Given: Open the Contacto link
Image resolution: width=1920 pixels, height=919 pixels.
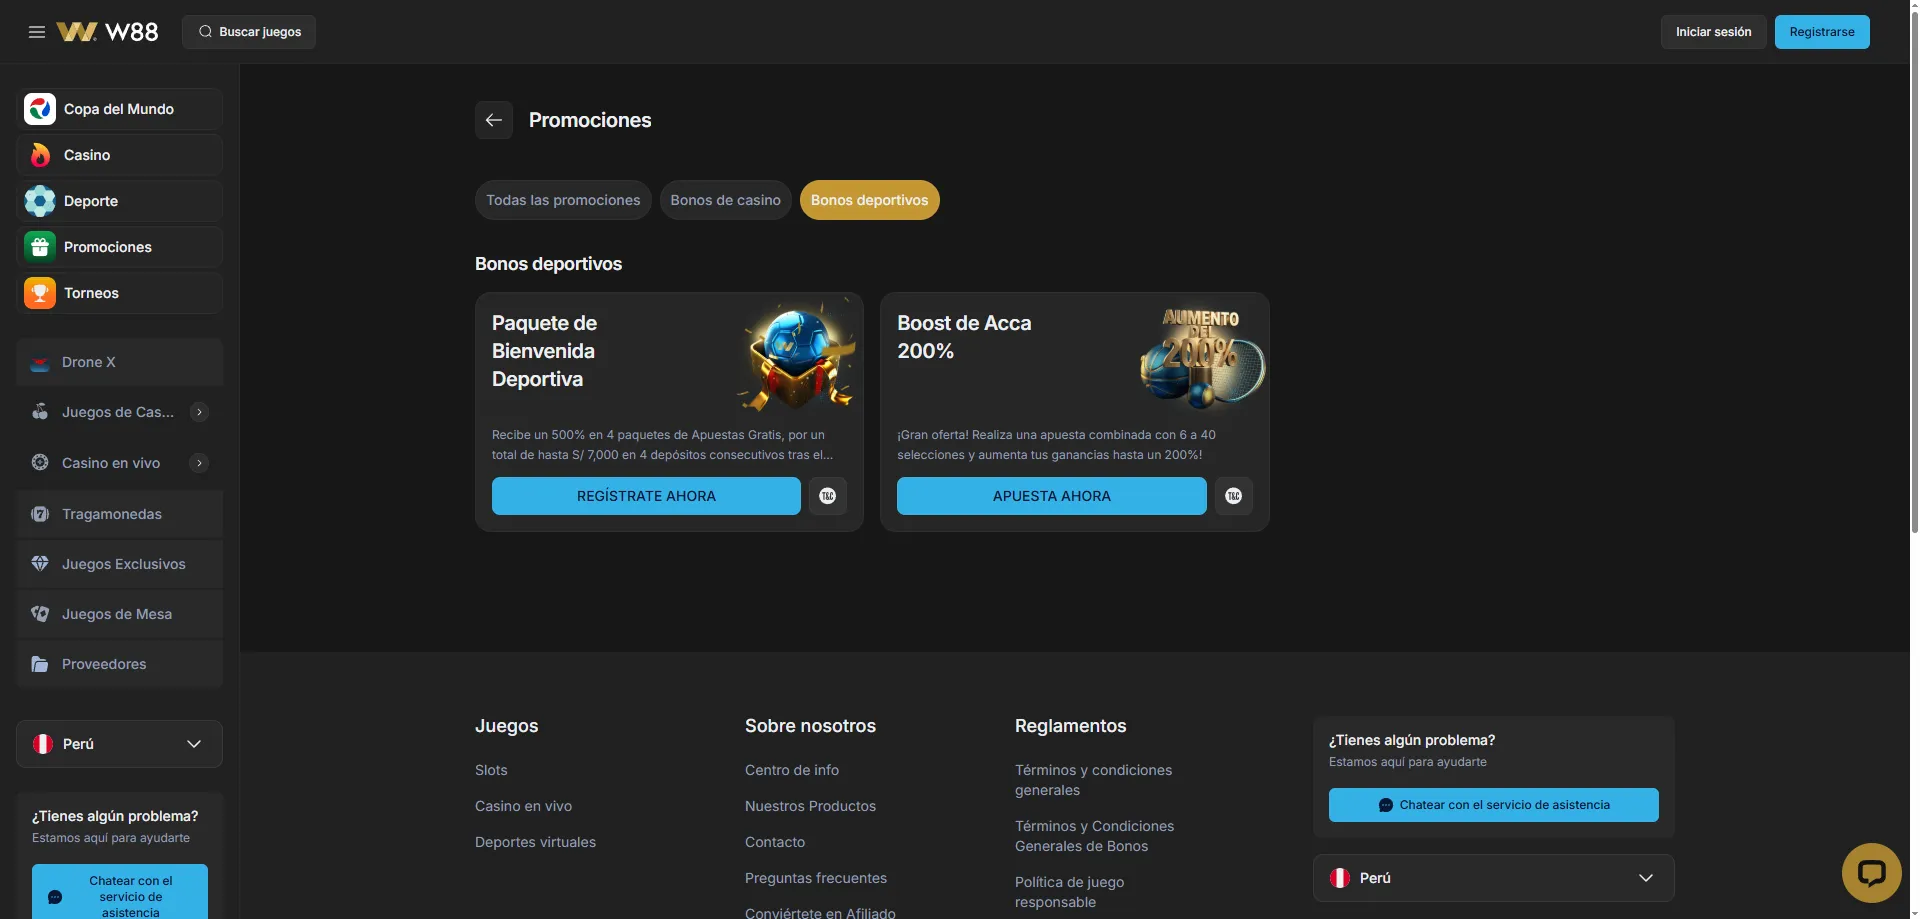Looking at the screenshot, I should (x=775, y=842).
